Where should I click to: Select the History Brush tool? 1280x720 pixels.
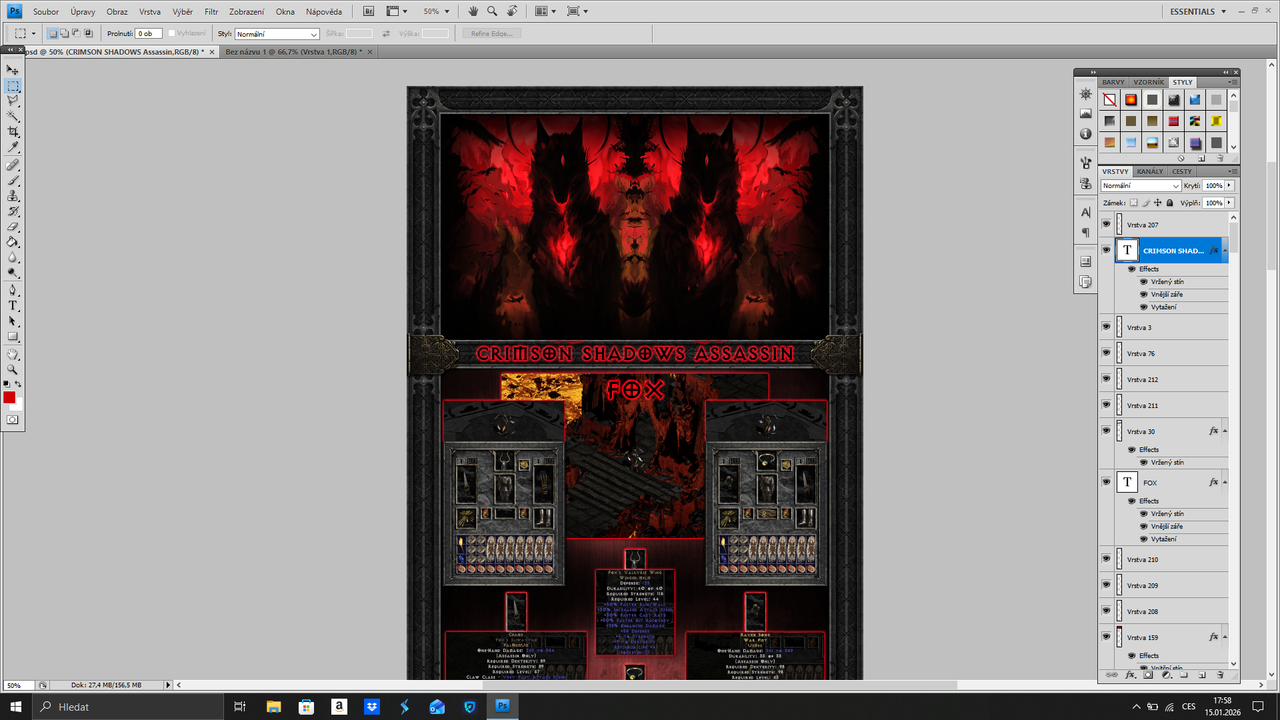[13, 211]
